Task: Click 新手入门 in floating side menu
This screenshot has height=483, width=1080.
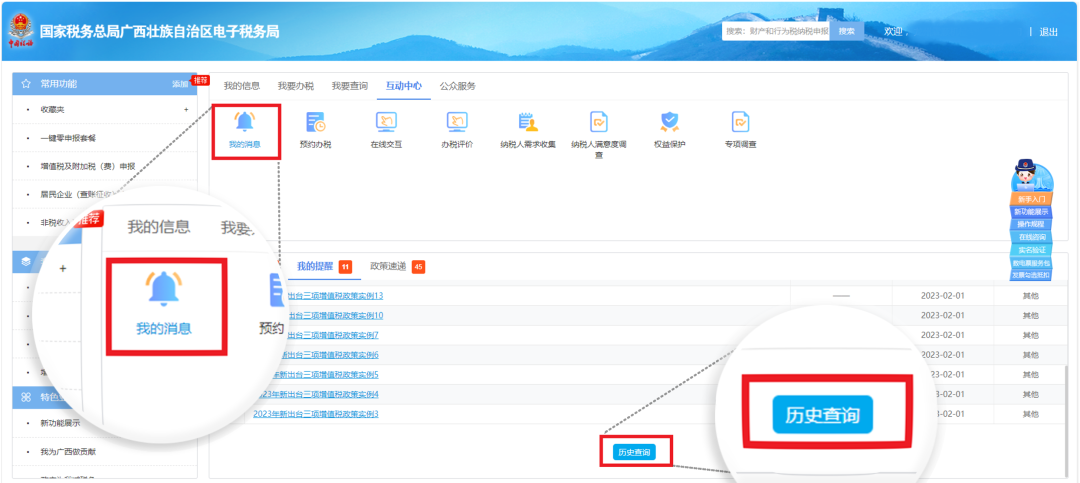Action: click(x=1031, y=199)
